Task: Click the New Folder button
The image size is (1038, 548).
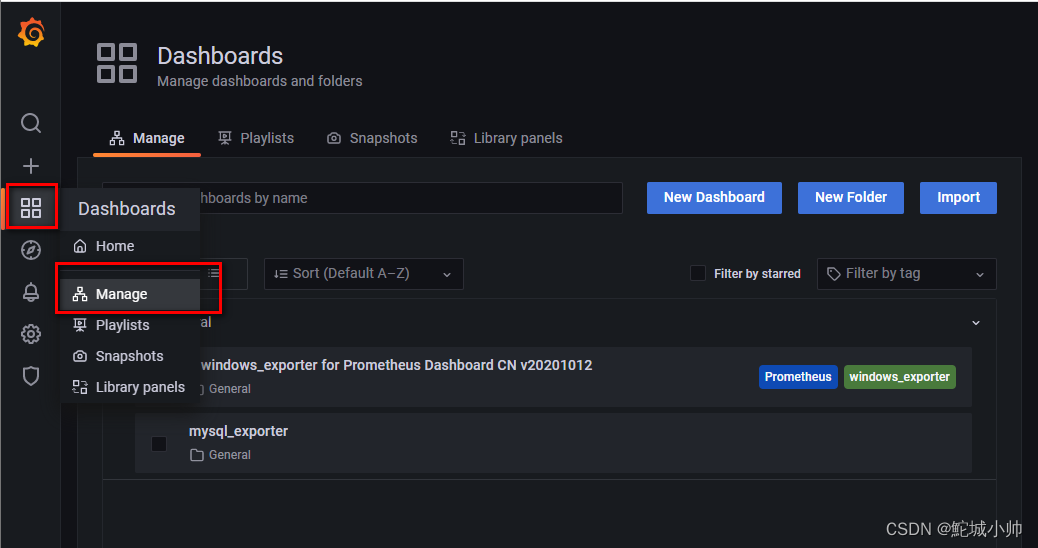Action: tap(851, 198)
